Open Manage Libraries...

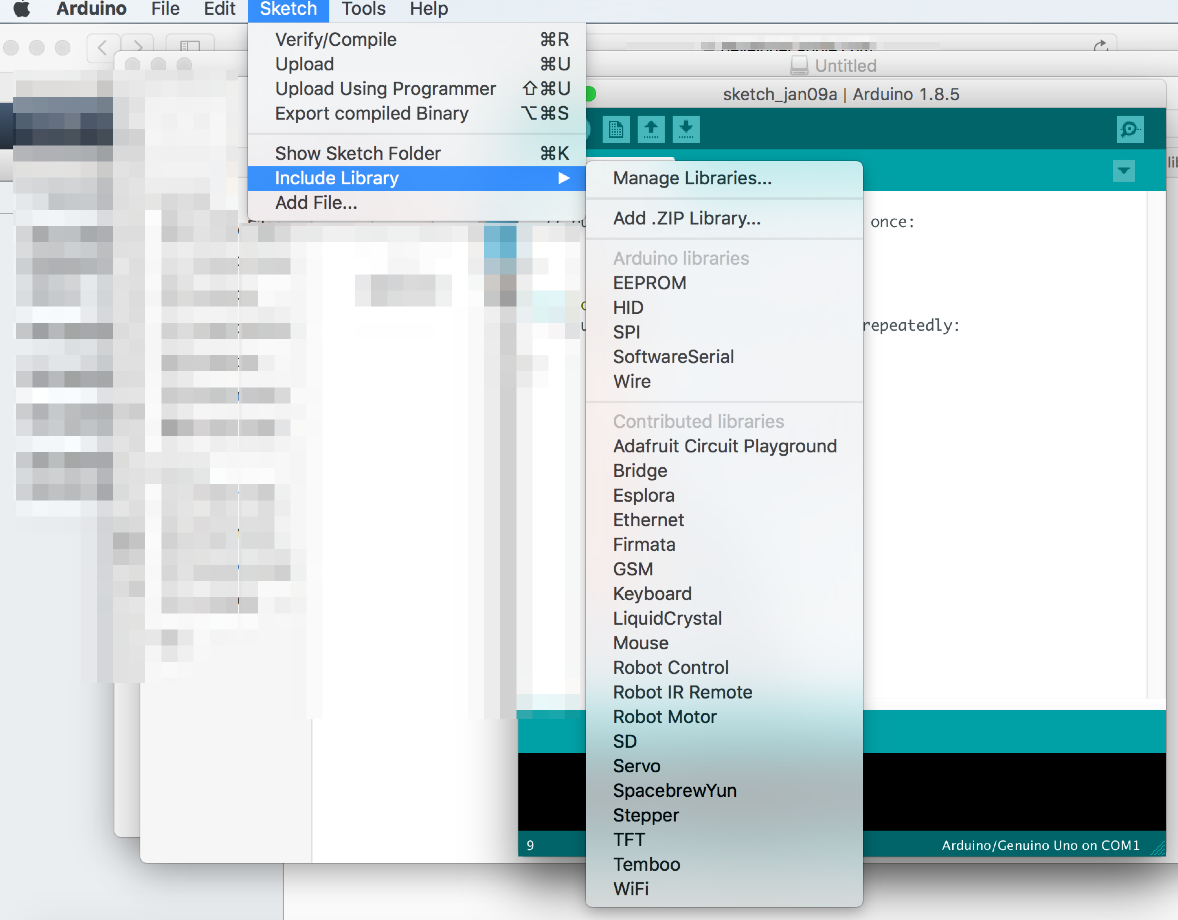724,178
